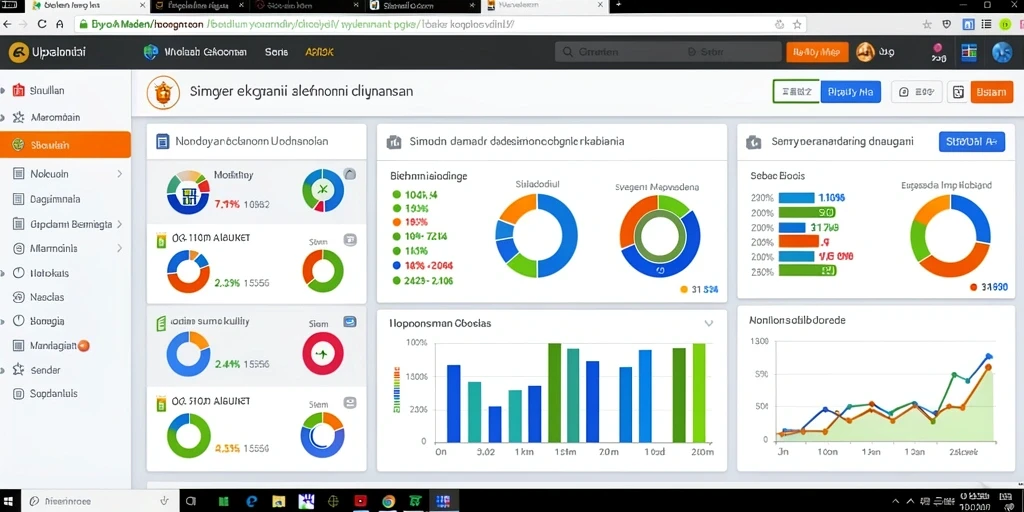The width and height of the screenshot is (1024, 512).
Task: Open the dropdown arrow on the Hoponsman Cbodas chart
Action: pyautogui.click(x=709, y=323)
